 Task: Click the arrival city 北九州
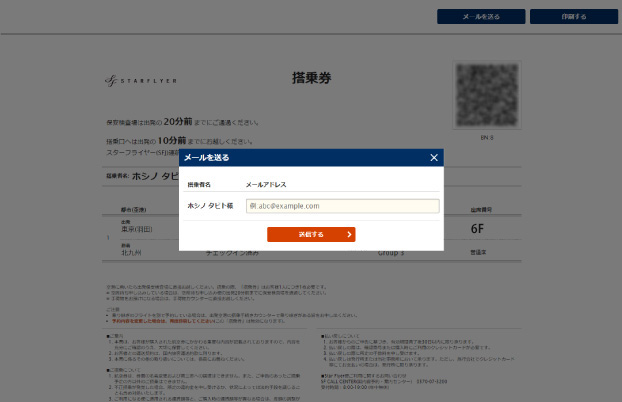pos(118,252)
